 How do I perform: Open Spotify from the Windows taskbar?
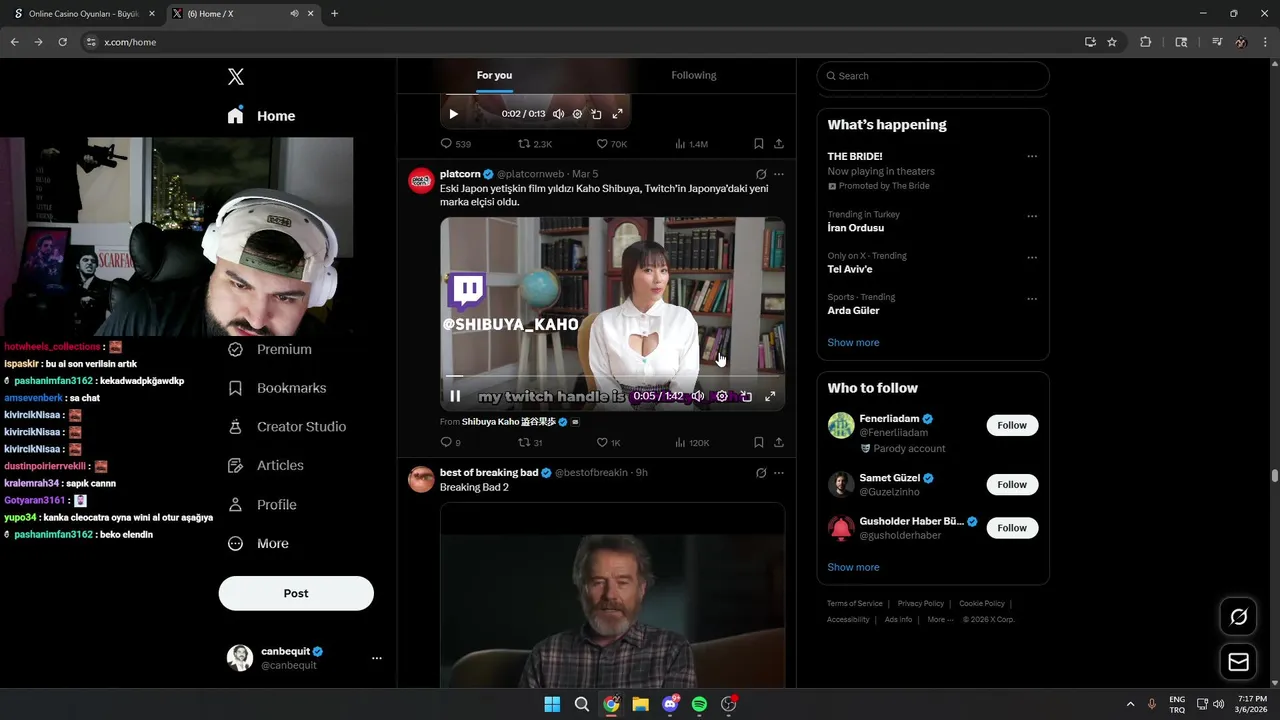click(x=699, y=704)
